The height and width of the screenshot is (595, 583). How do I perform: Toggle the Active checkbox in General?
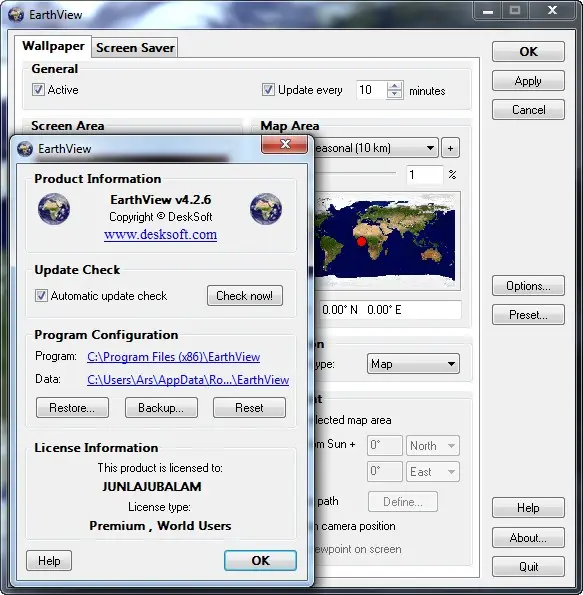coord(38,90)
